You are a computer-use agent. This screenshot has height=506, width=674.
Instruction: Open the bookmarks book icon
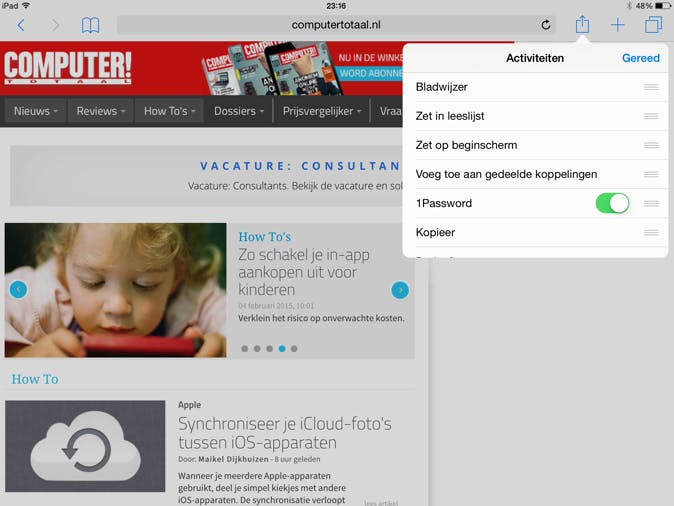pos(90,25)
